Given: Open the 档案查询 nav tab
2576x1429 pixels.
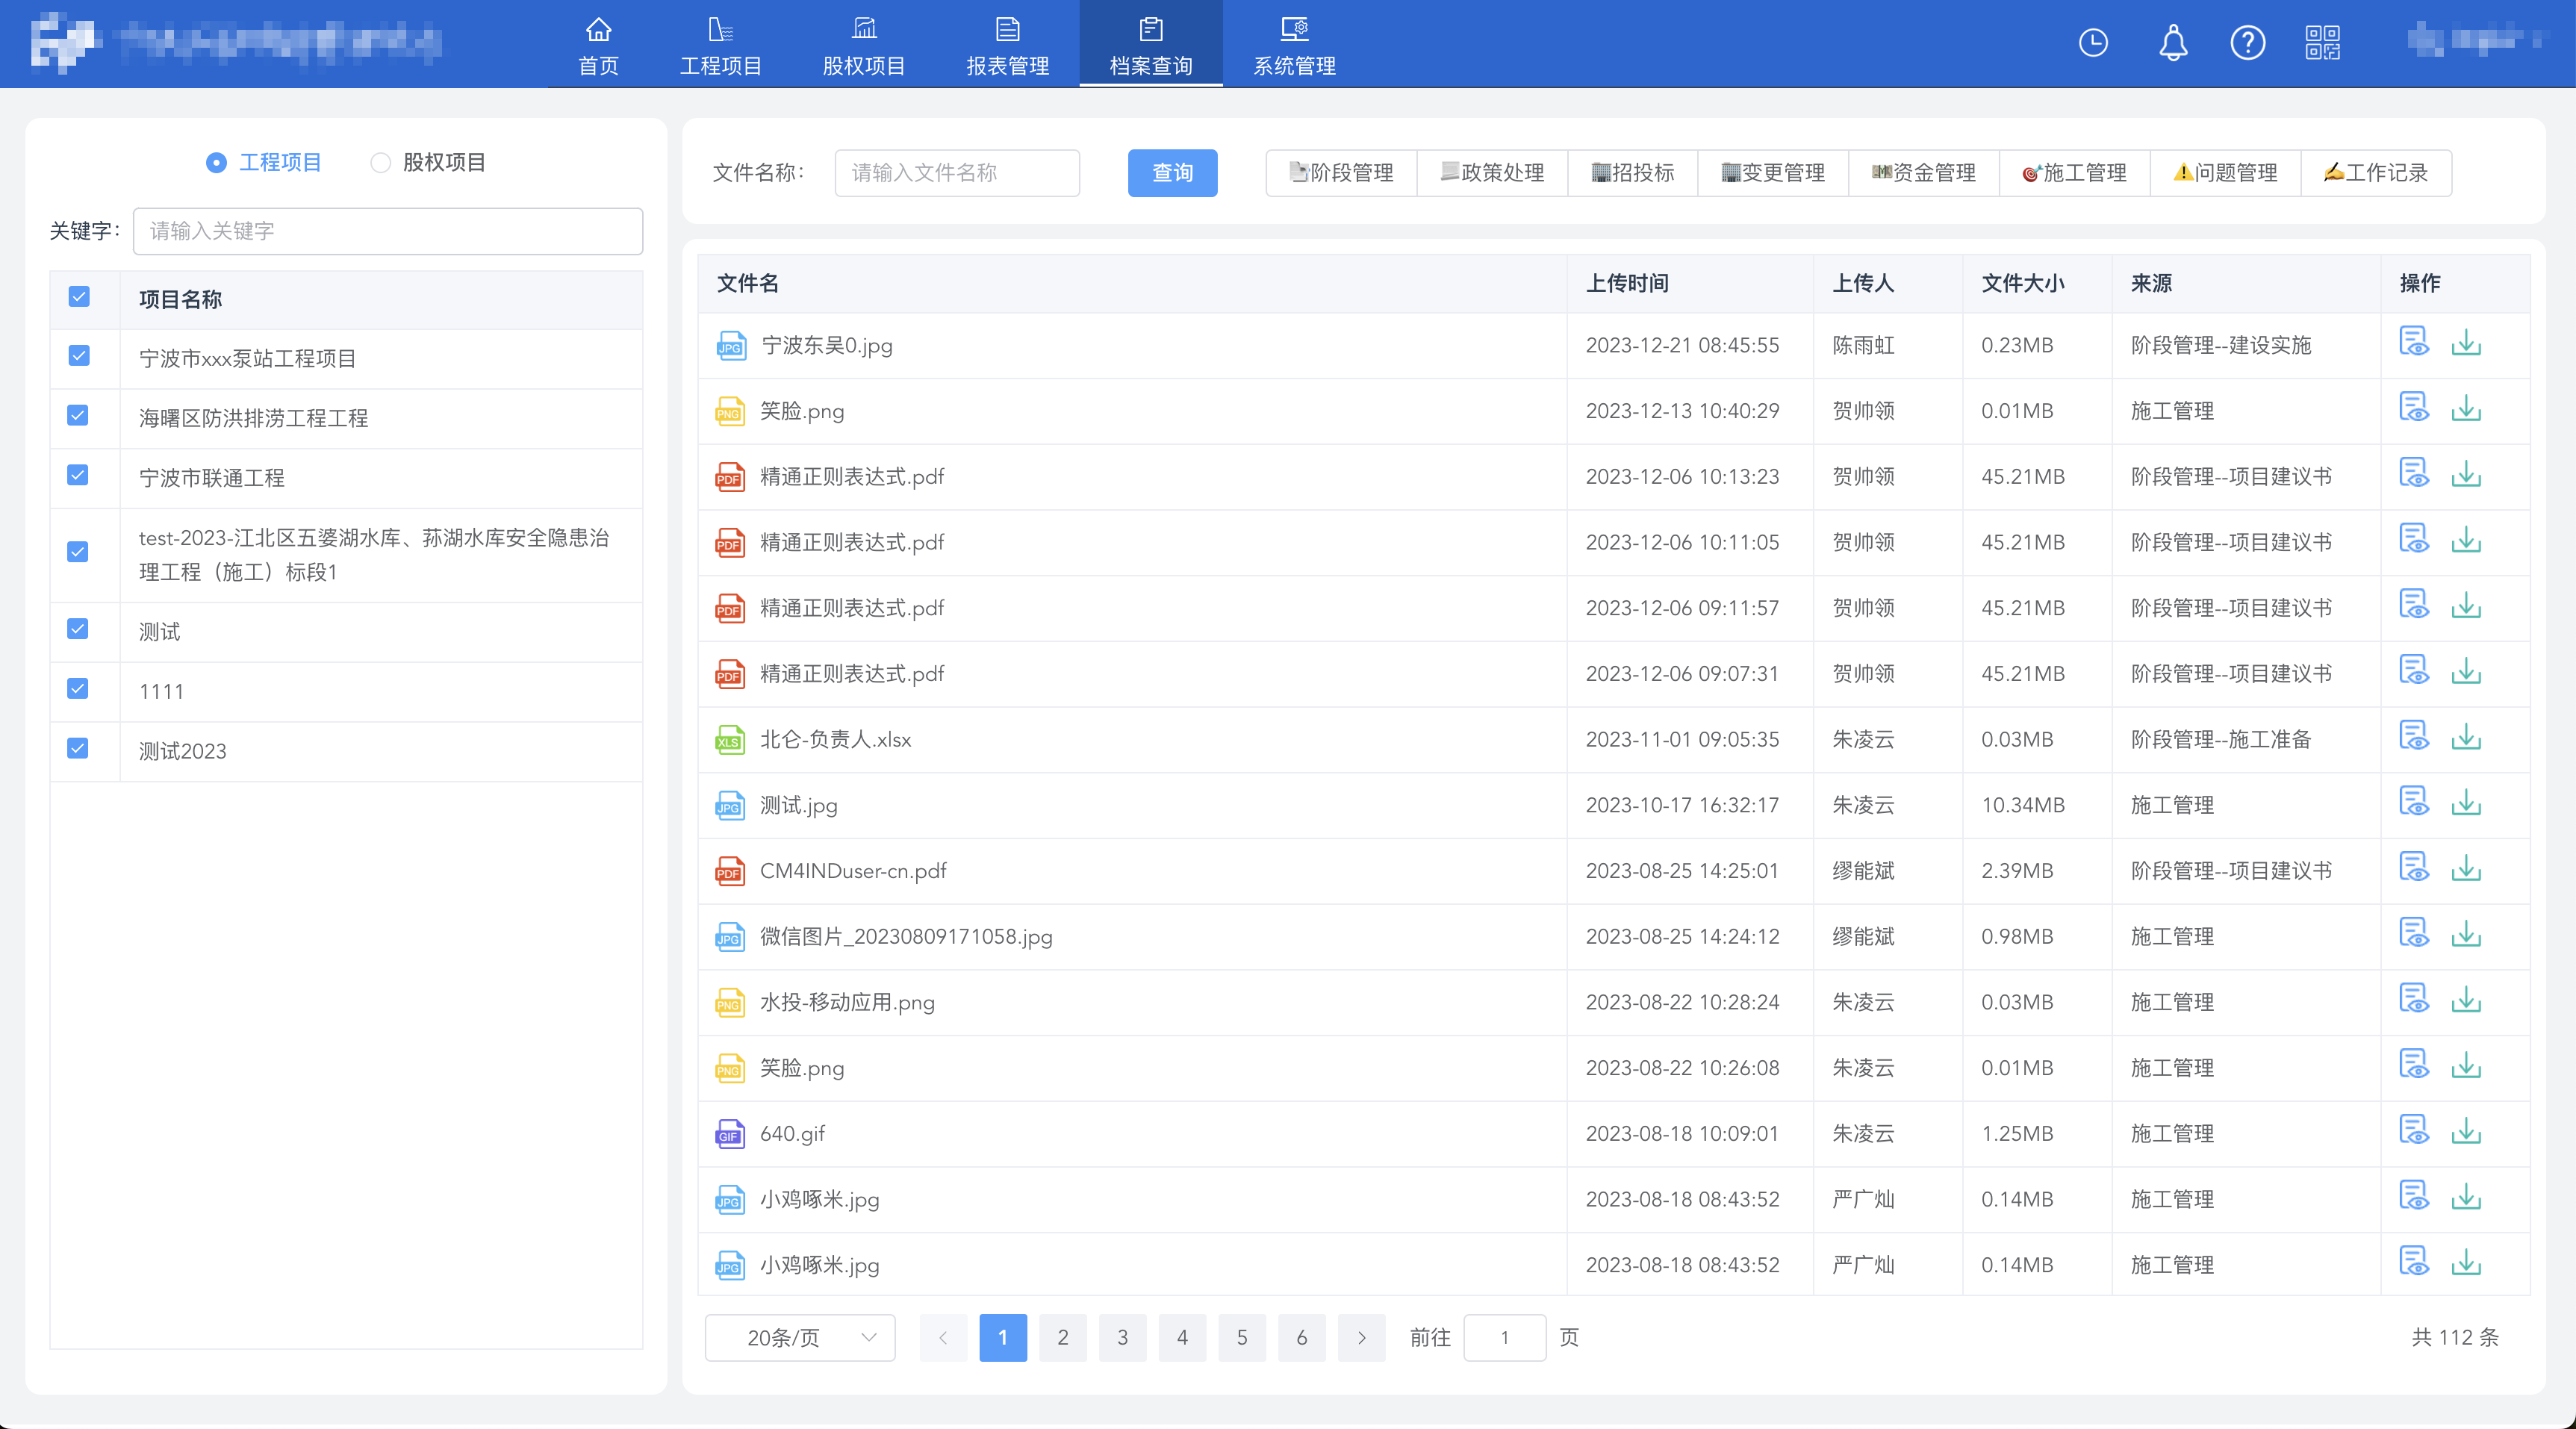Looking at the screenshot, I should point(1151,45).
